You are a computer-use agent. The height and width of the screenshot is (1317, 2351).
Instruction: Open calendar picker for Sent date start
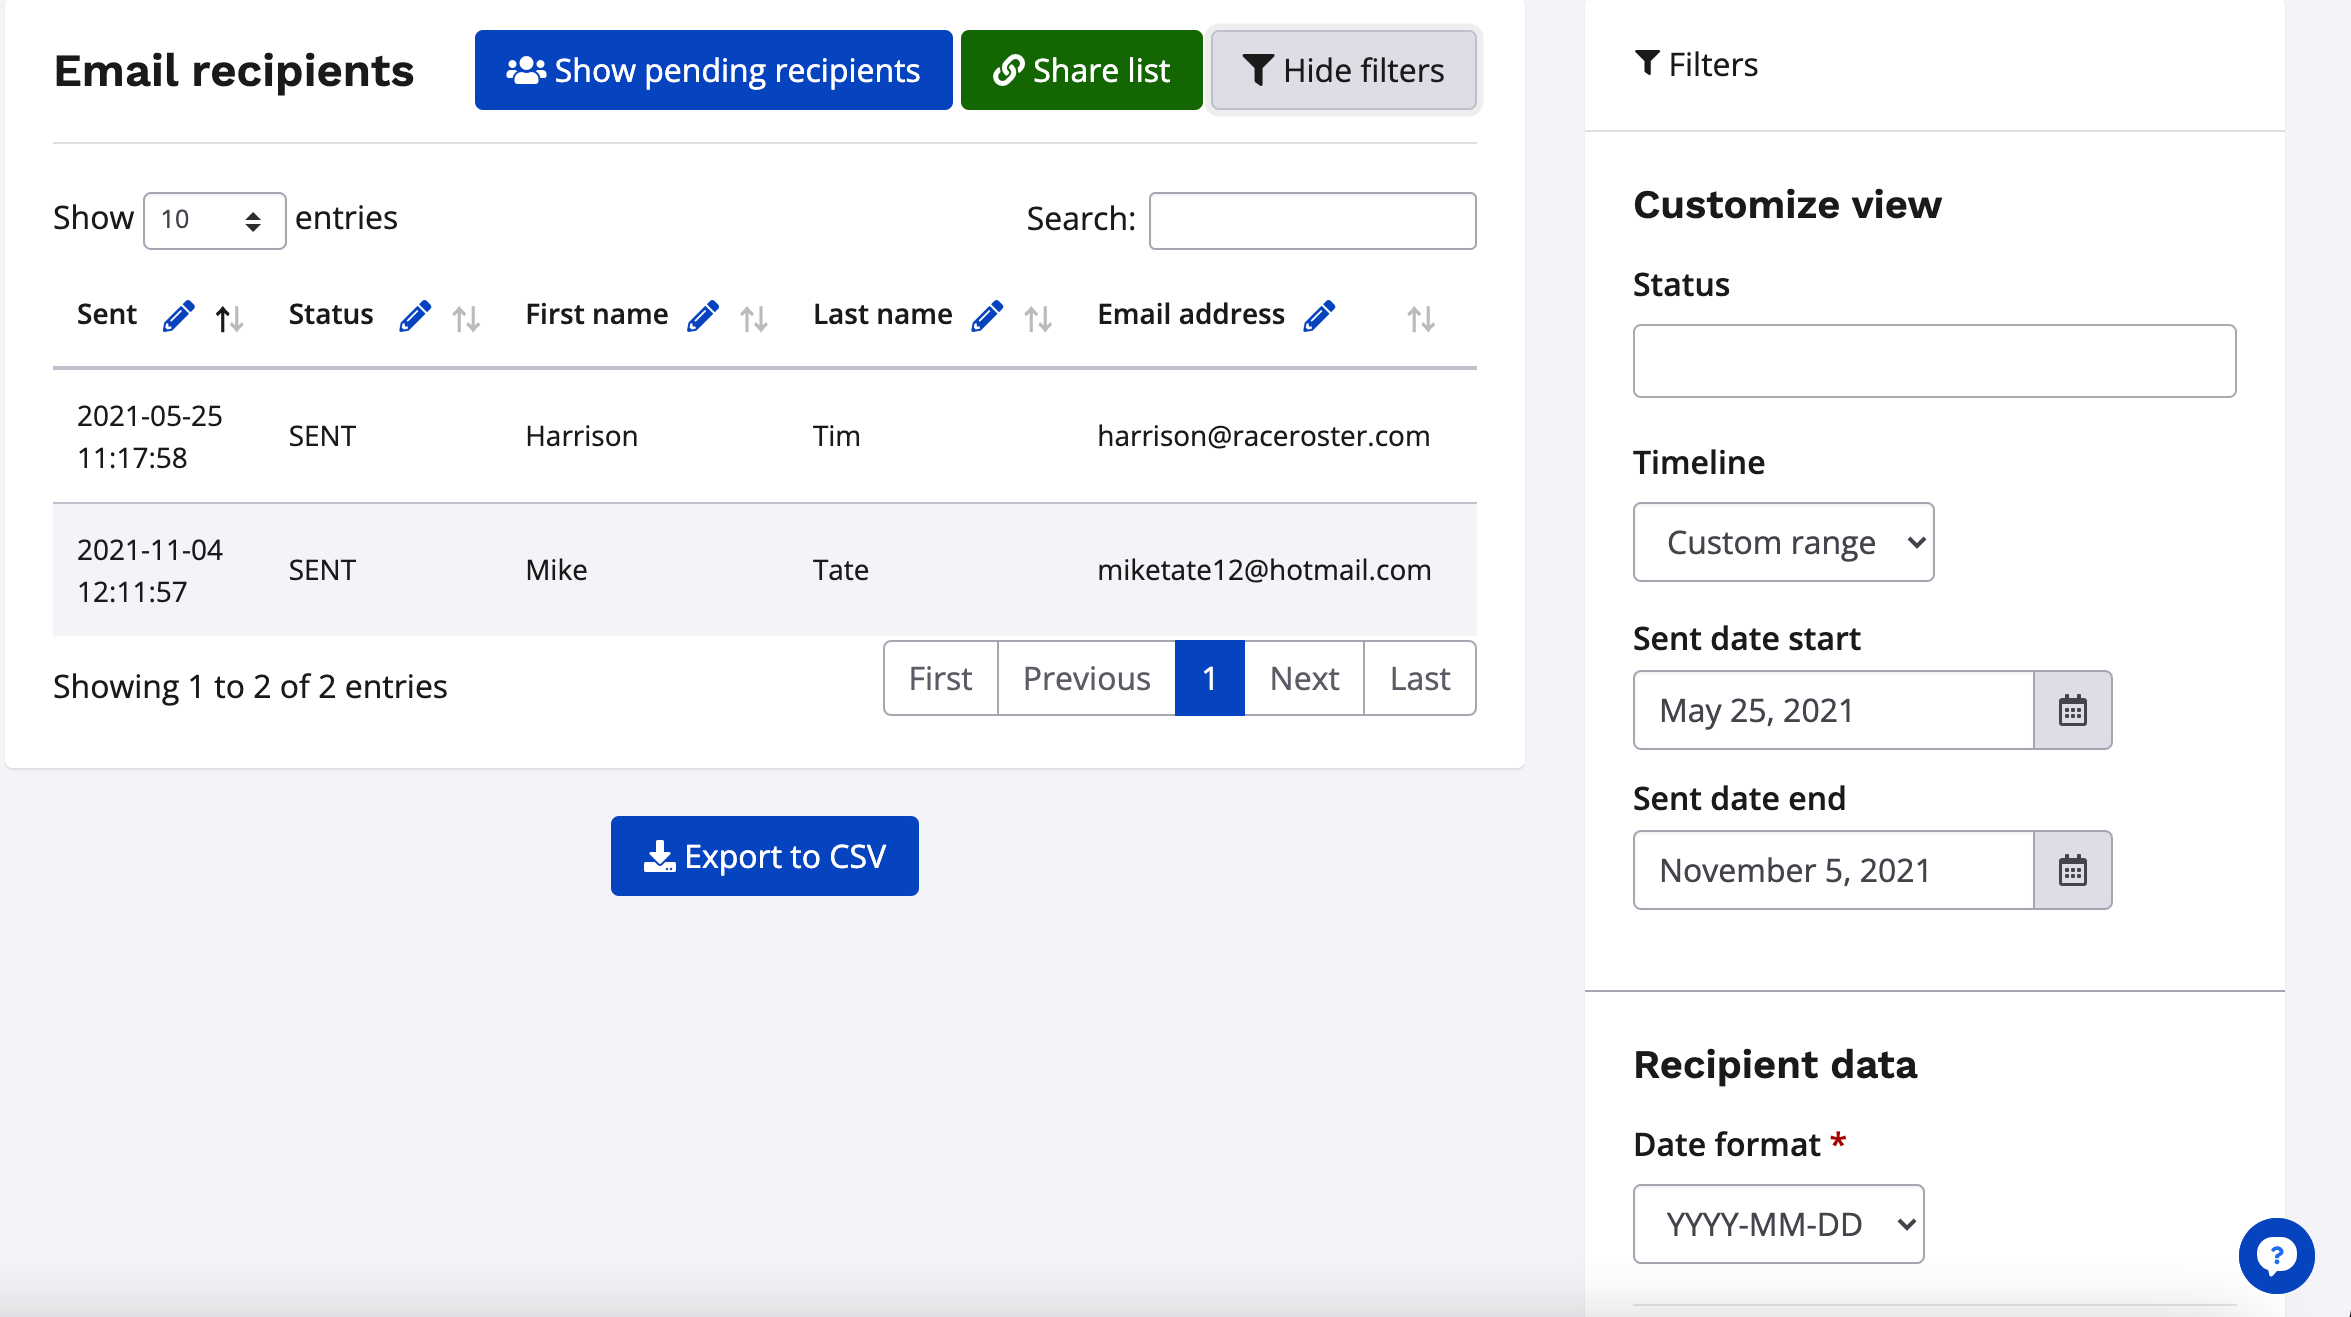point(2072,710)
